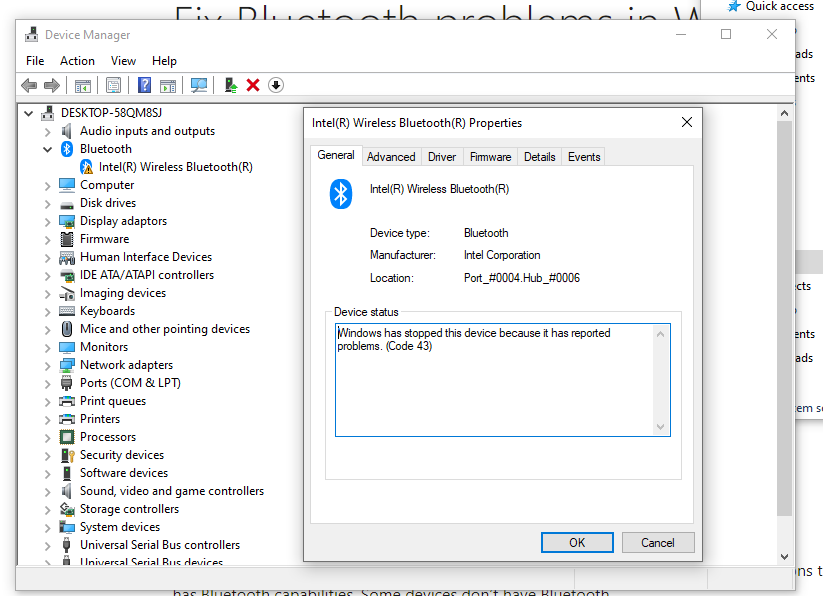Select the Printers tree entry

click(100, 419)
